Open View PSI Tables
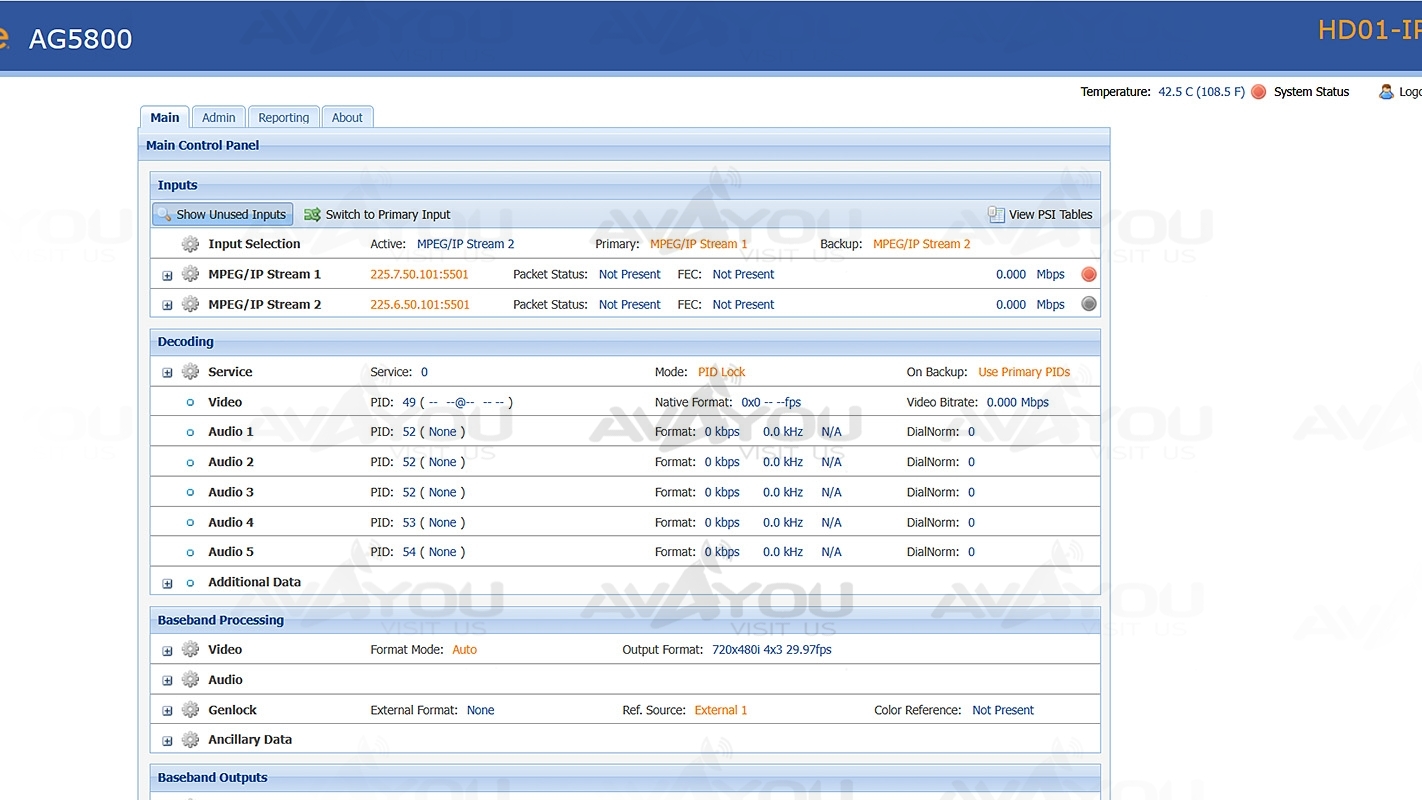The image size is (1422, 800). [x=1039, y=214]
